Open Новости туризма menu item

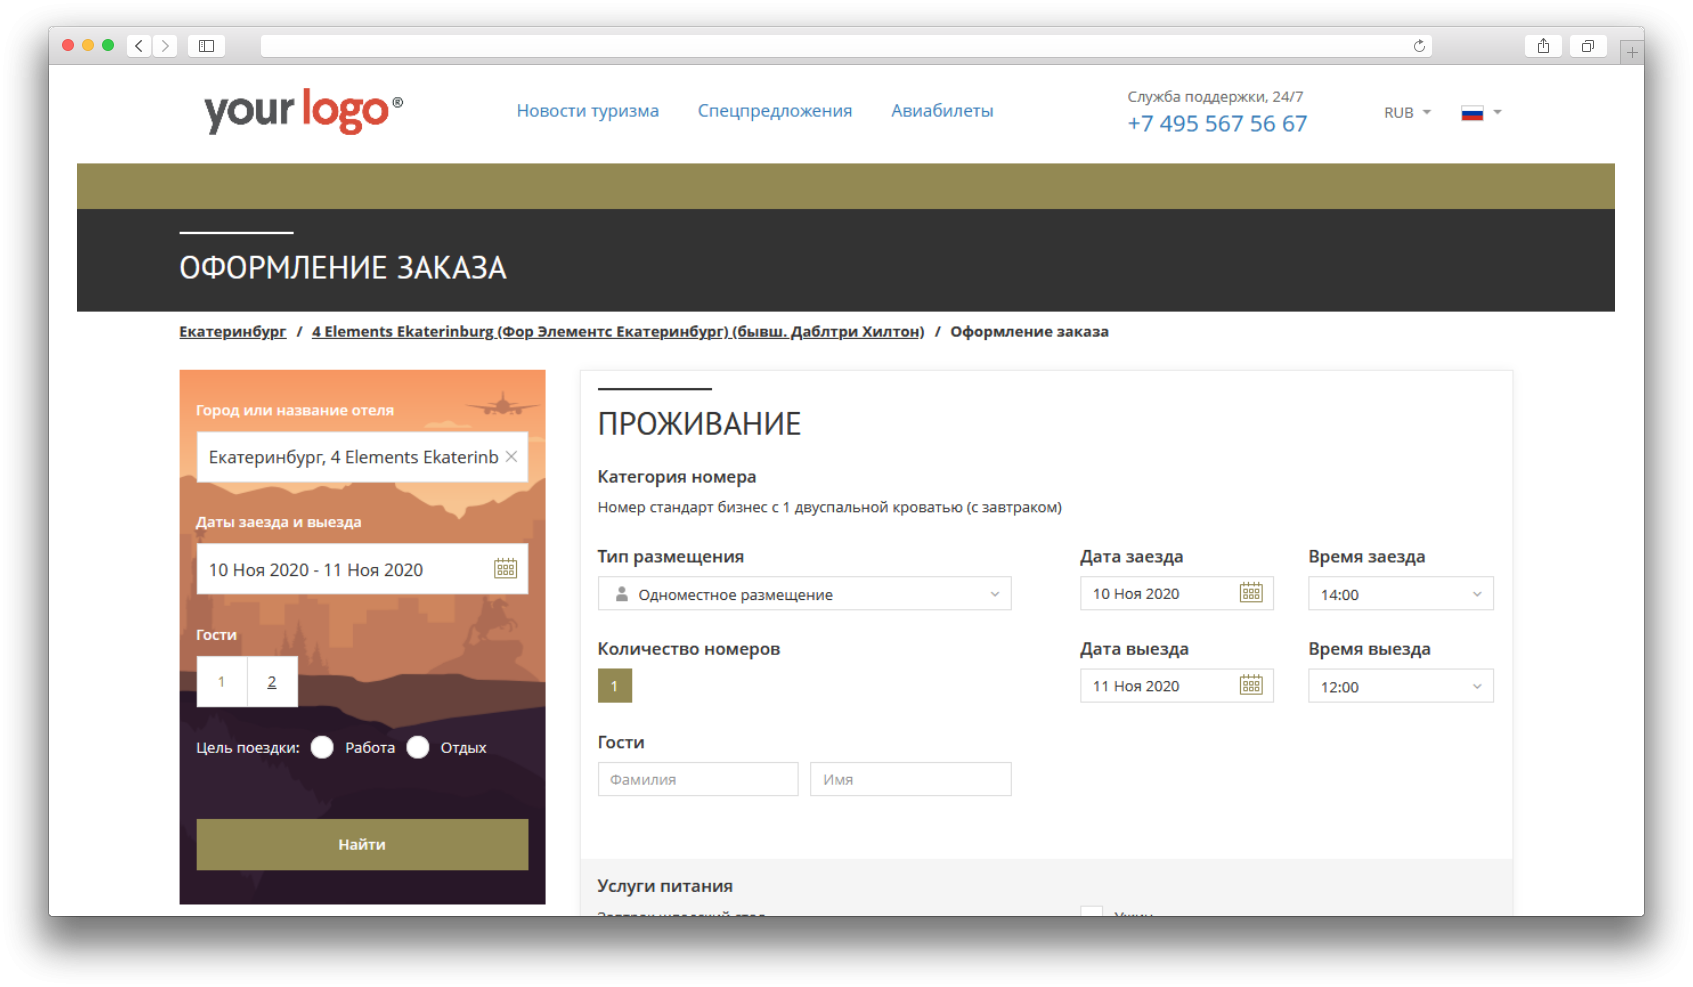[588, 111]
